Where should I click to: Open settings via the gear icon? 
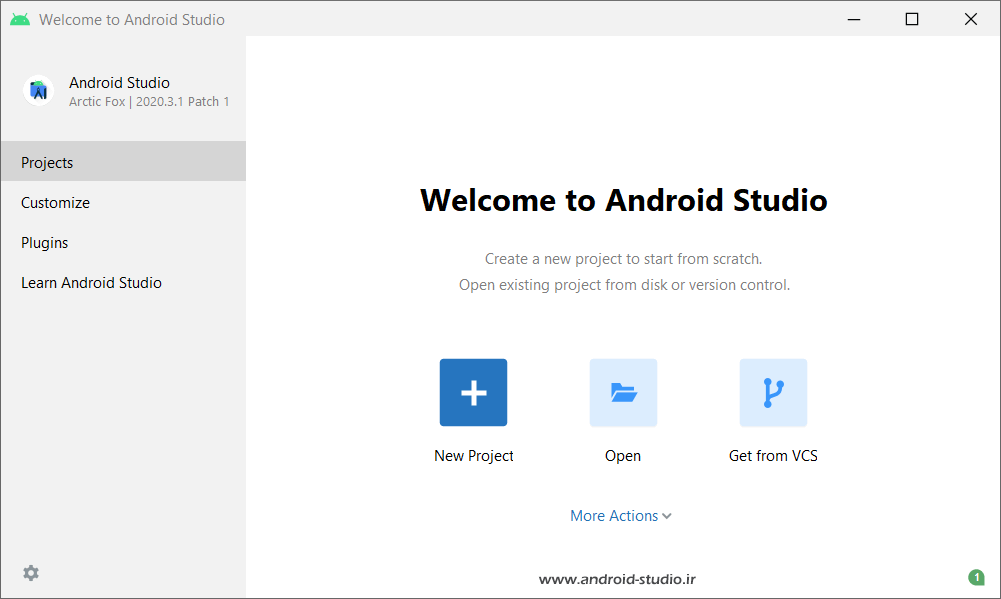31,573
